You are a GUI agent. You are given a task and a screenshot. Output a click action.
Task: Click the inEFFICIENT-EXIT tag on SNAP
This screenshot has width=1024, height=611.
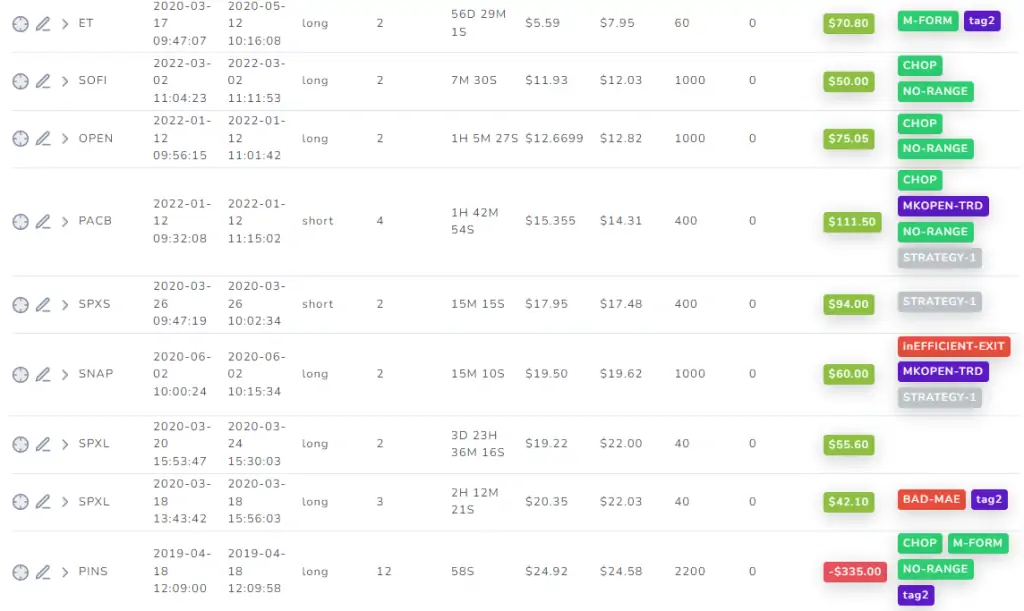[x=953, y=346]
